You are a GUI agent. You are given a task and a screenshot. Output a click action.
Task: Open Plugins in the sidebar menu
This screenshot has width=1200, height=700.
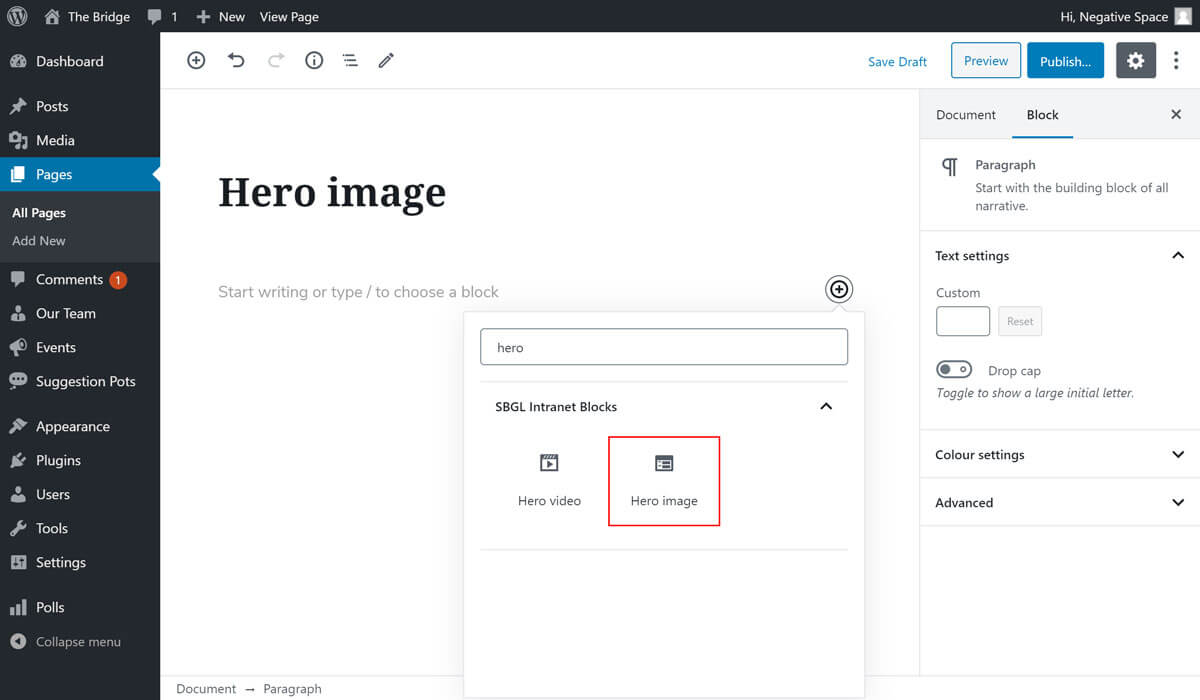pyautogui.click(x=58, y=460)
